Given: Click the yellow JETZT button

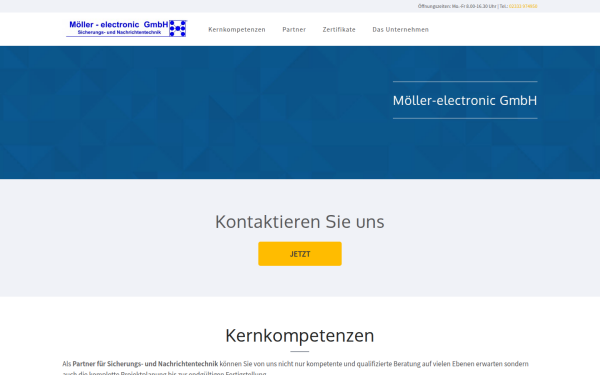Looking at the screenshot, I should coord(300,254).
